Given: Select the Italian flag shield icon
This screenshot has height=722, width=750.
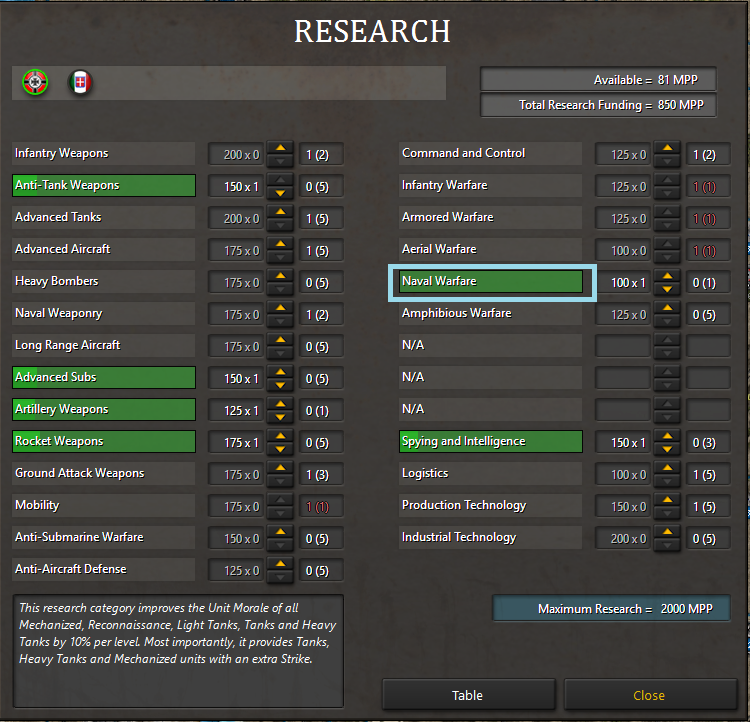Looking at the screenshot, I should coord(80,83).
